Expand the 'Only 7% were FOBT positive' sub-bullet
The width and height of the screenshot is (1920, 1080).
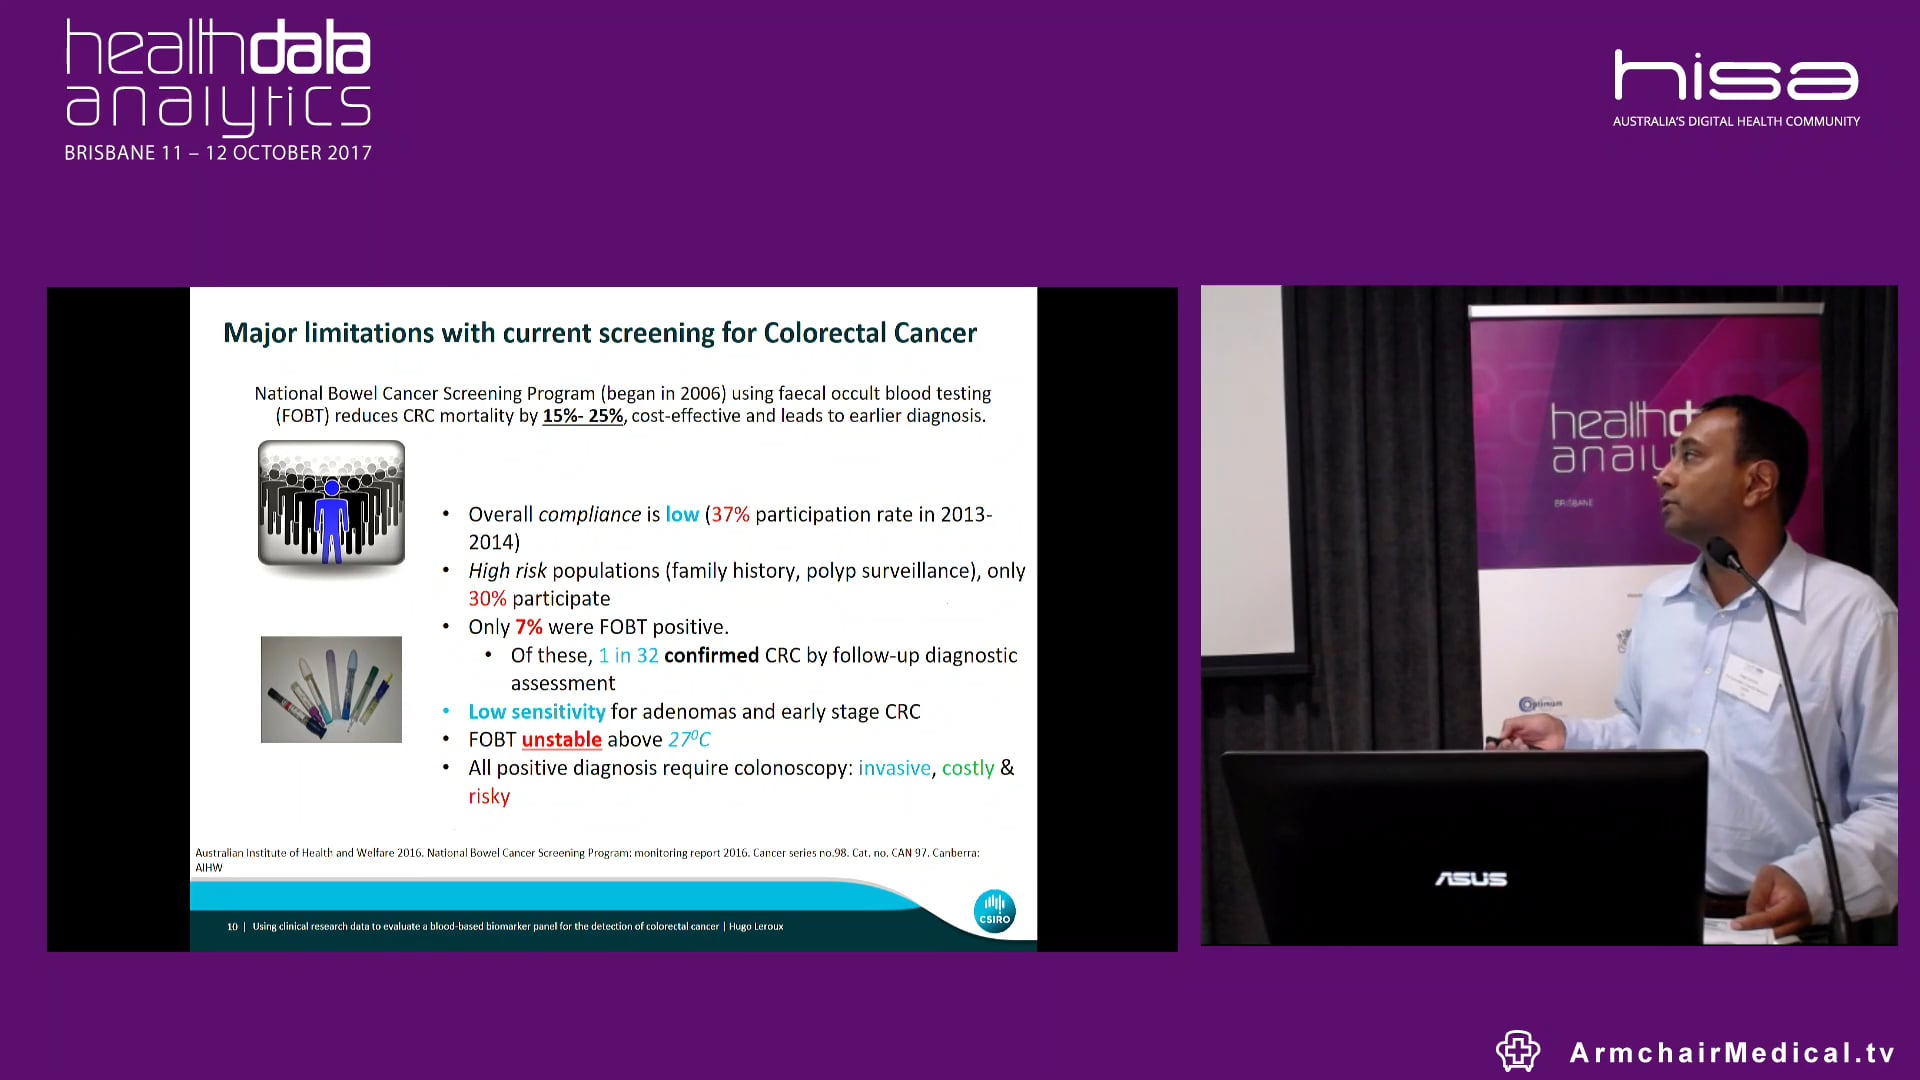598,627
